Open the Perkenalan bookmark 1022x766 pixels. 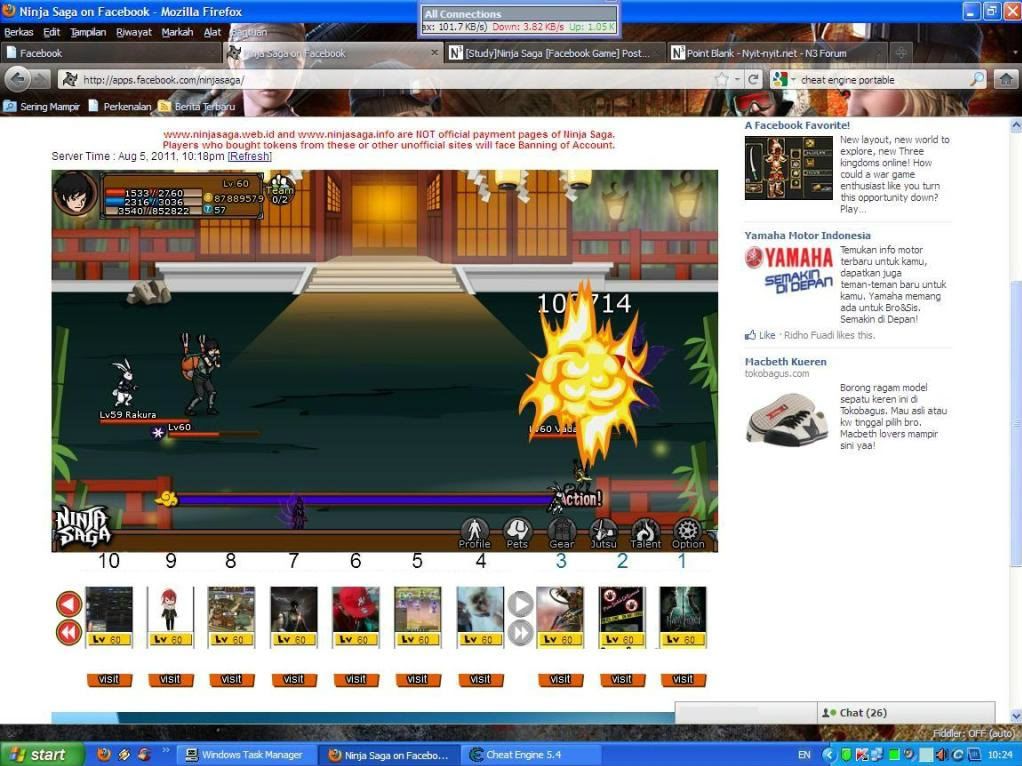(x=120, y=106)
